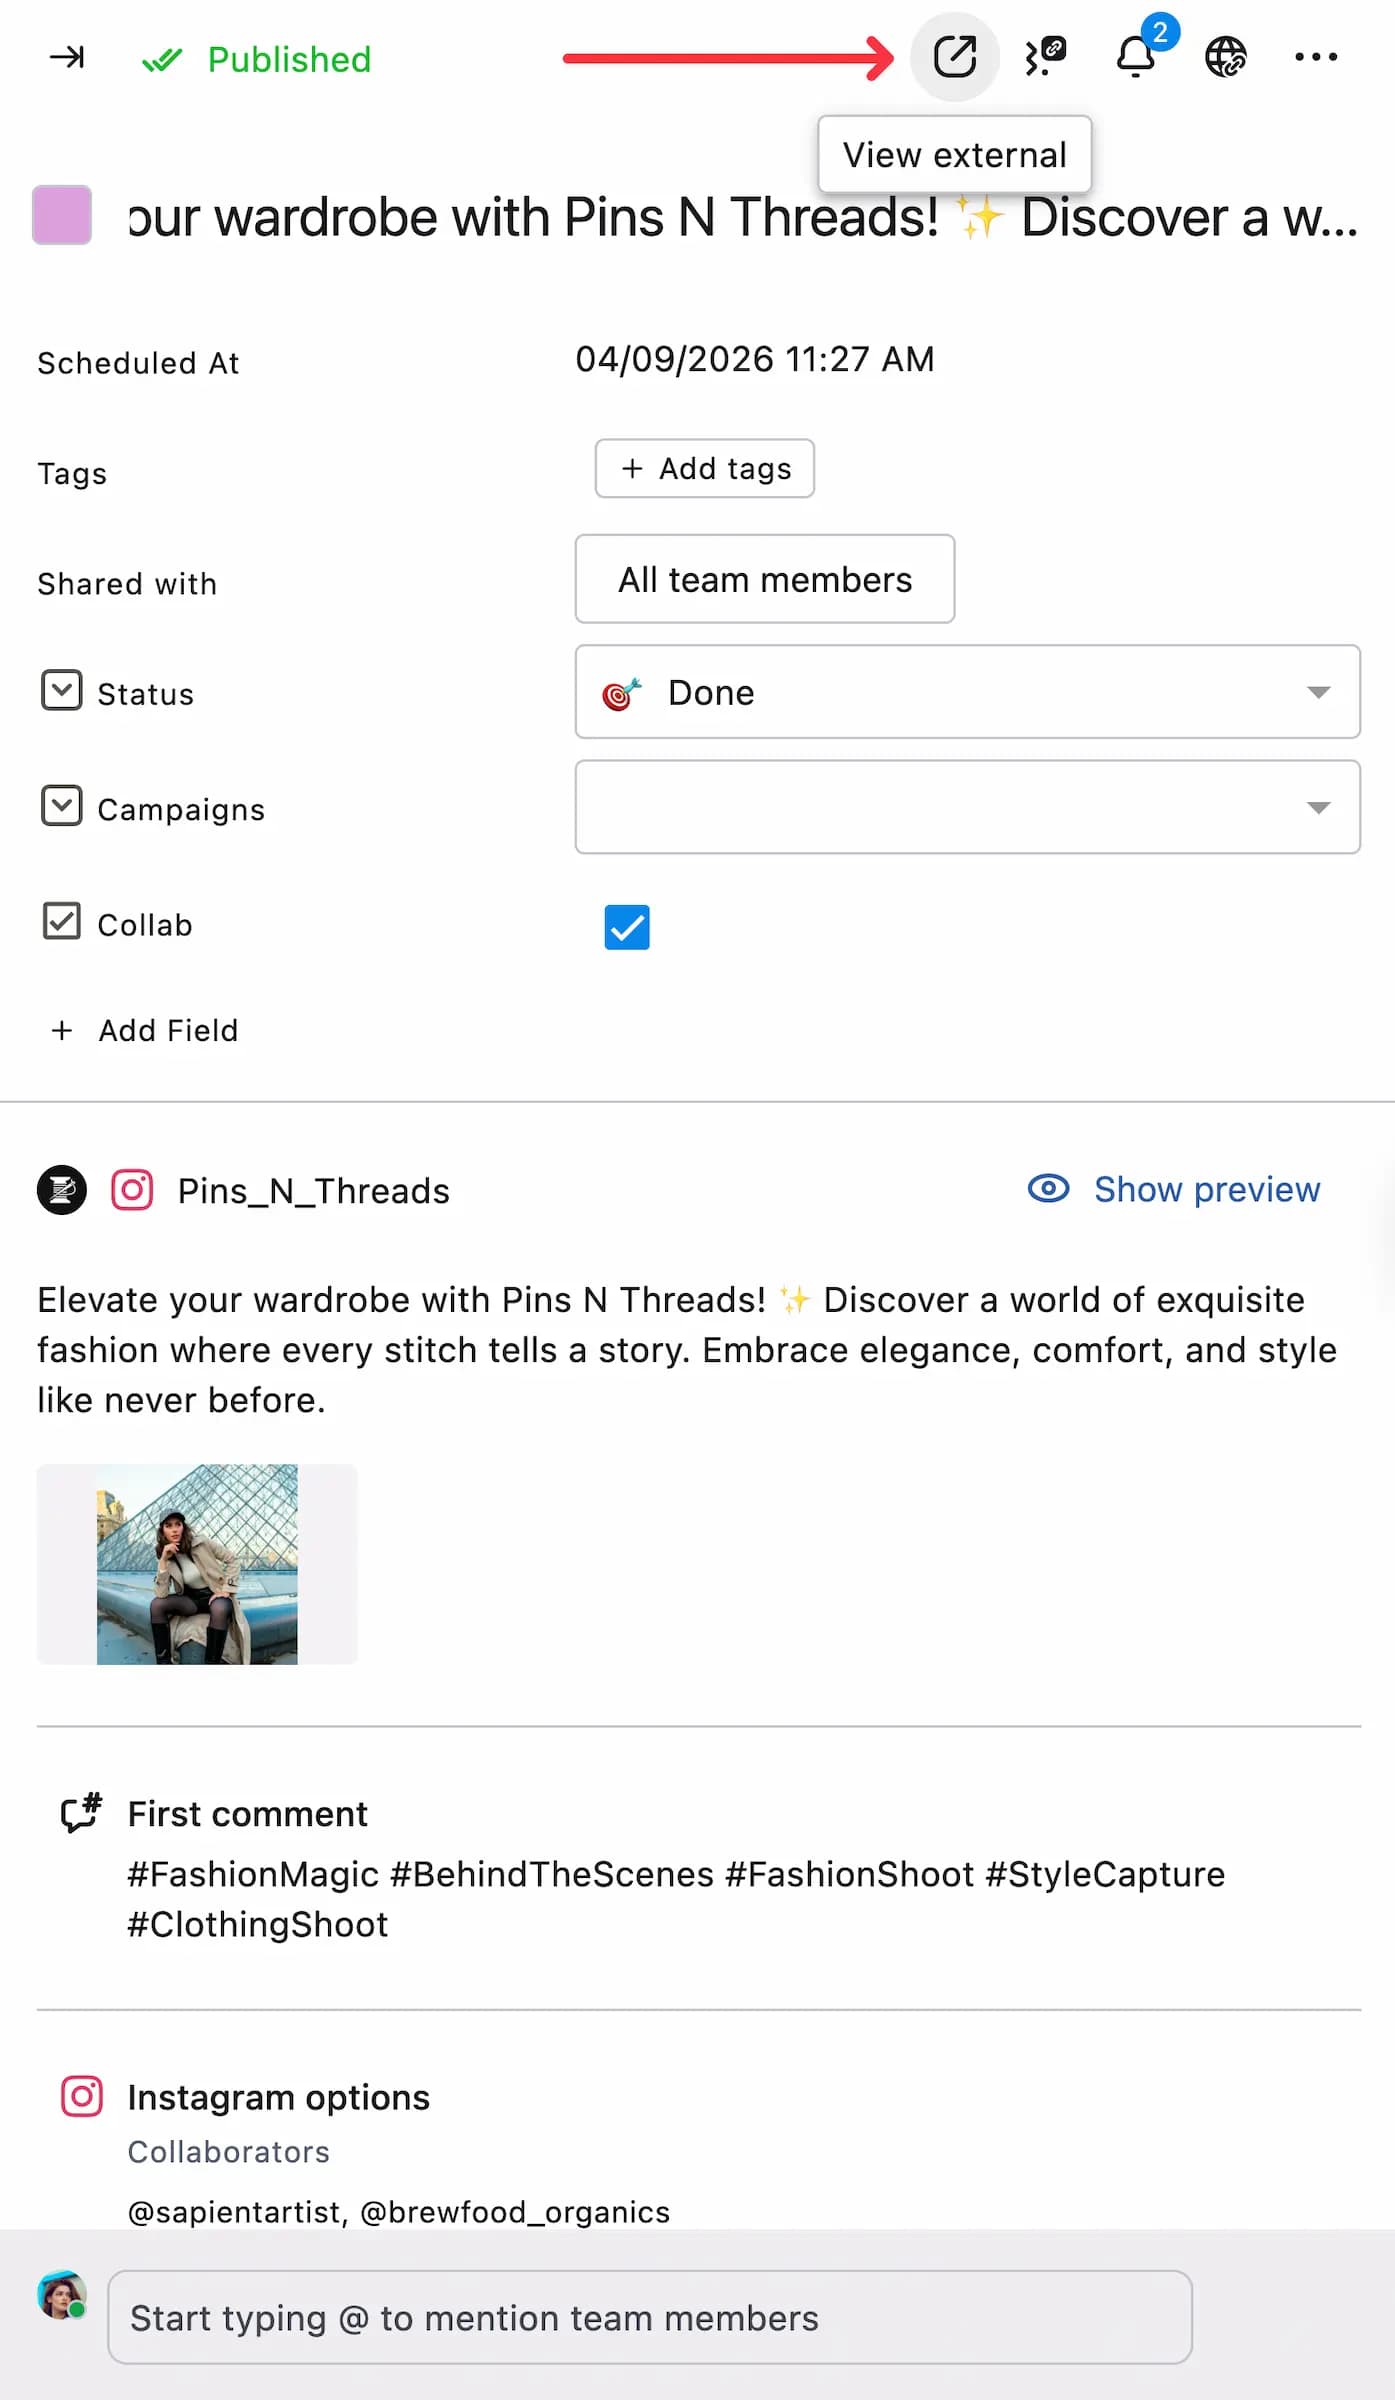The height and width of the screenshot is (2400, 1395).
Task: Click the Published status label
Action: (288, 59)
